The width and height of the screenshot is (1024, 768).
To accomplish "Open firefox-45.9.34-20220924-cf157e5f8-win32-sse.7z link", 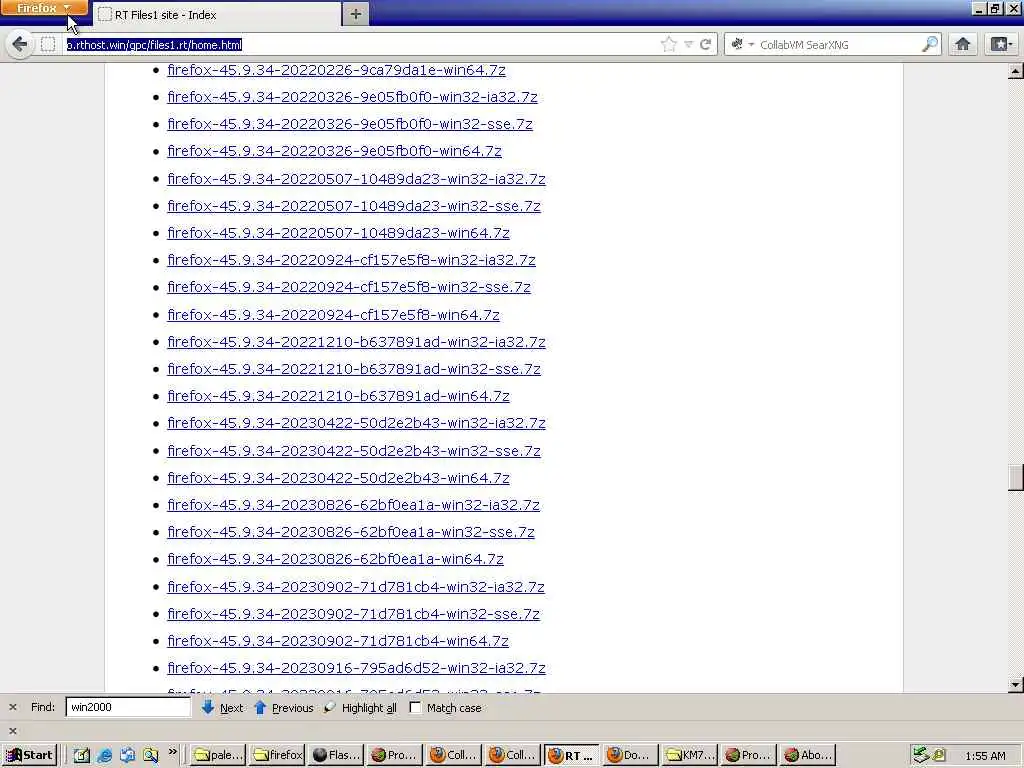I will [x=349, y=287].
